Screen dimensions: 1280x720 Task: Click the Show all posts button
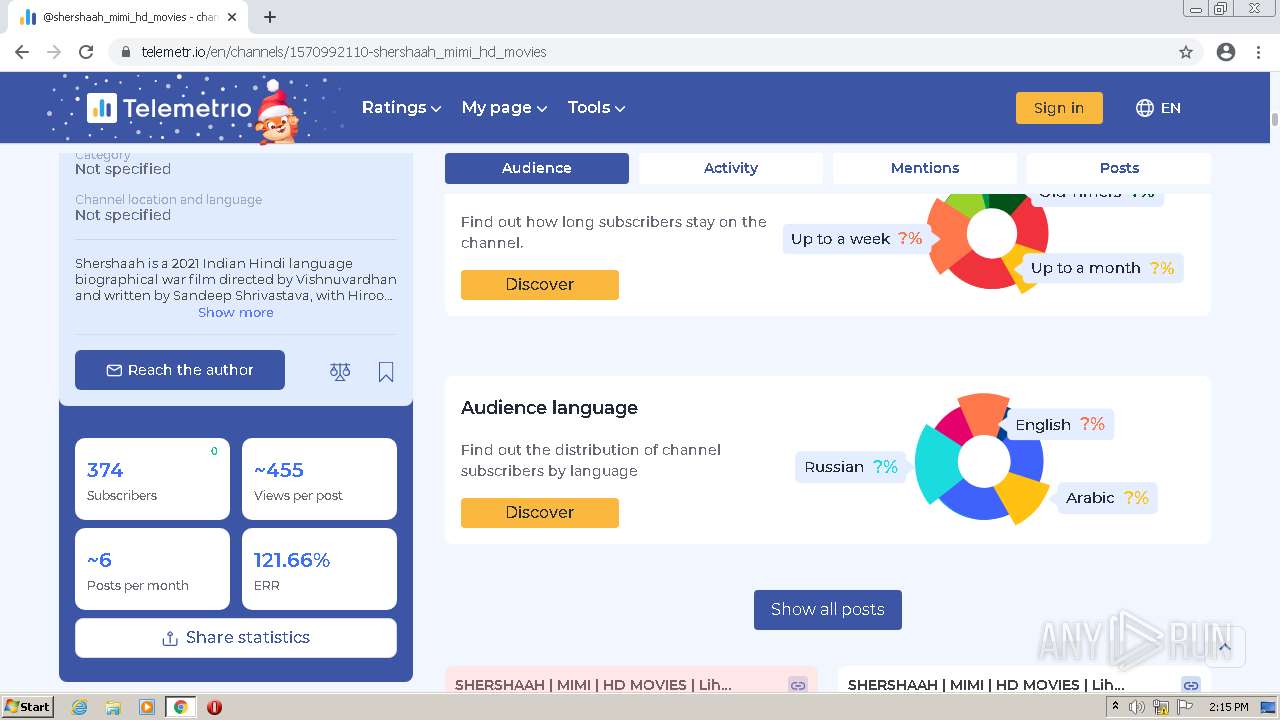[828, 610]
